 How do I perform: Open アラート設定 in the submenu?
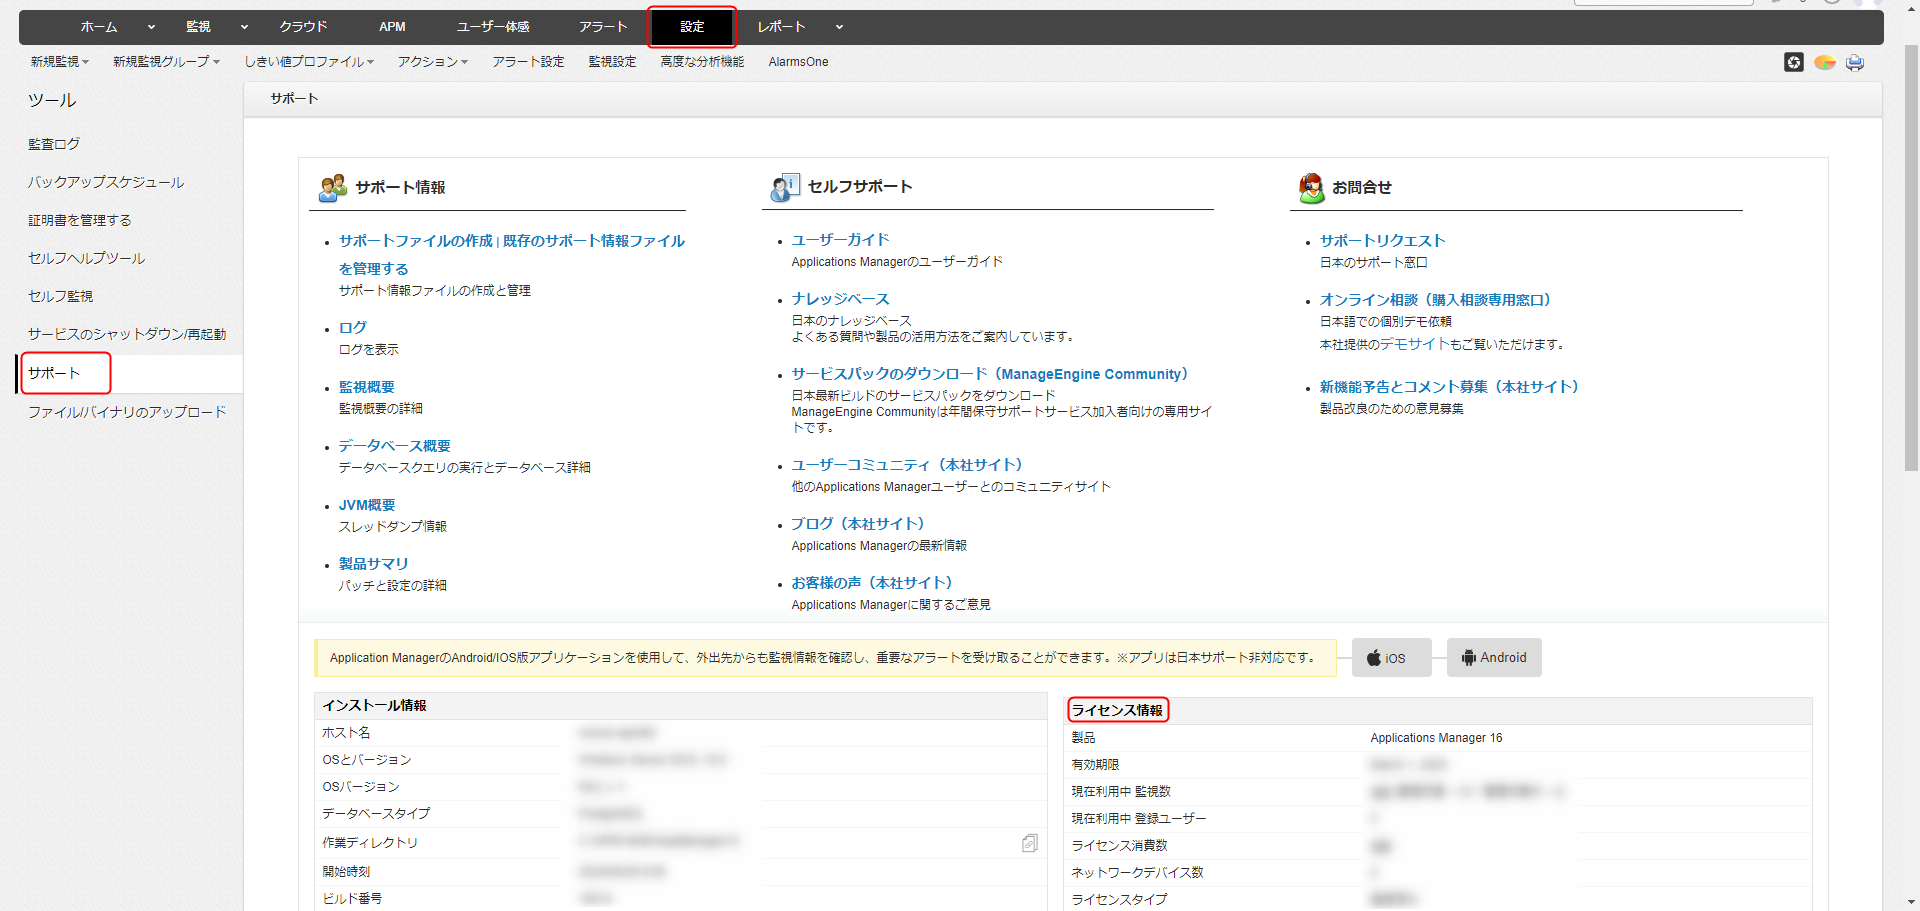[528, 62]
